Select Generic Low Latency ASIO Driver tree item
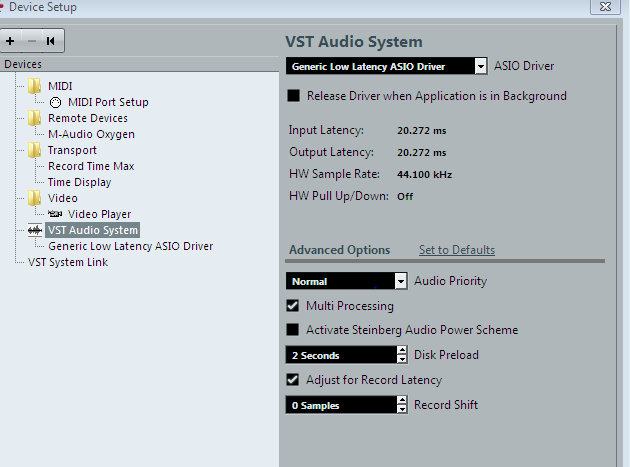Viewport: 630px width, 467px height. (131, 246)
